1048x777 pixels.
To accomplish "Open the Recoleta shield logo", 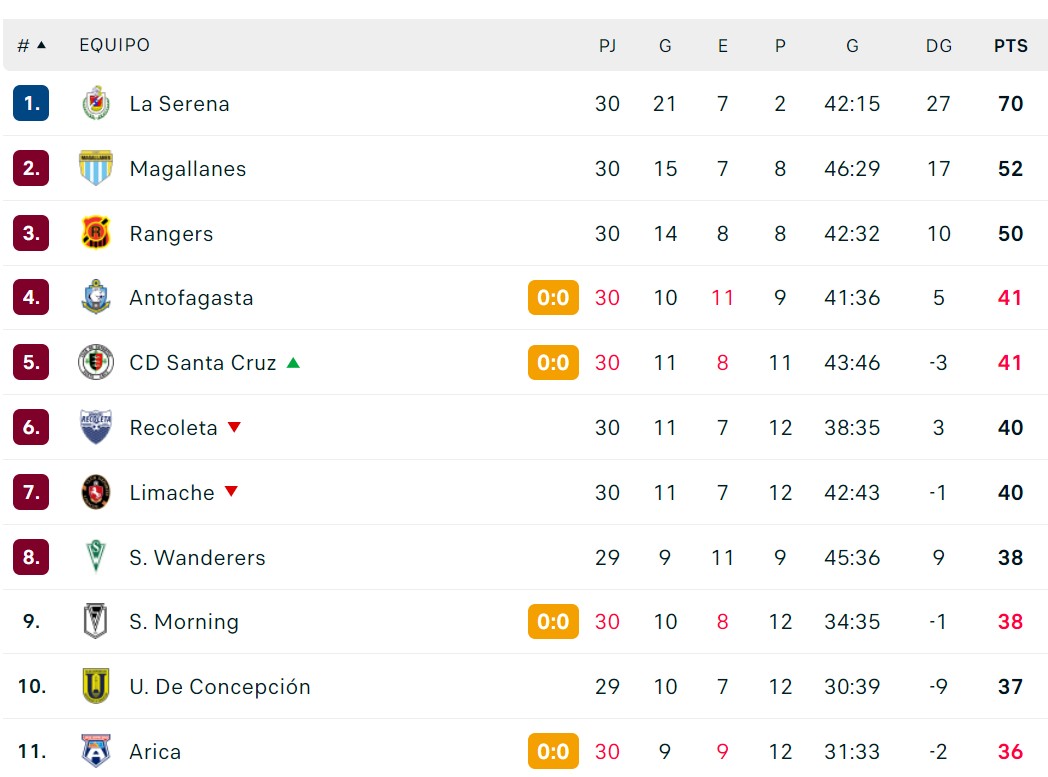I will (96, 427).
